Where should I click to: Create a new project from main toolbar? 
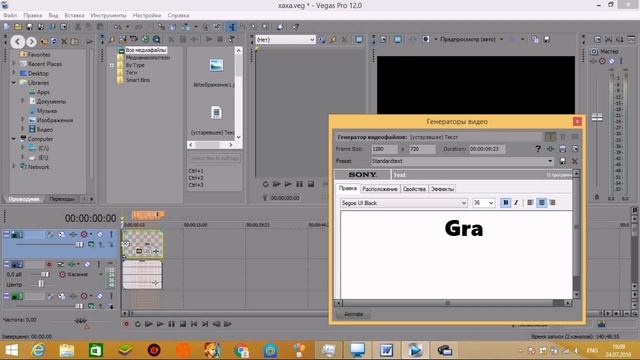tap(7, 27)
